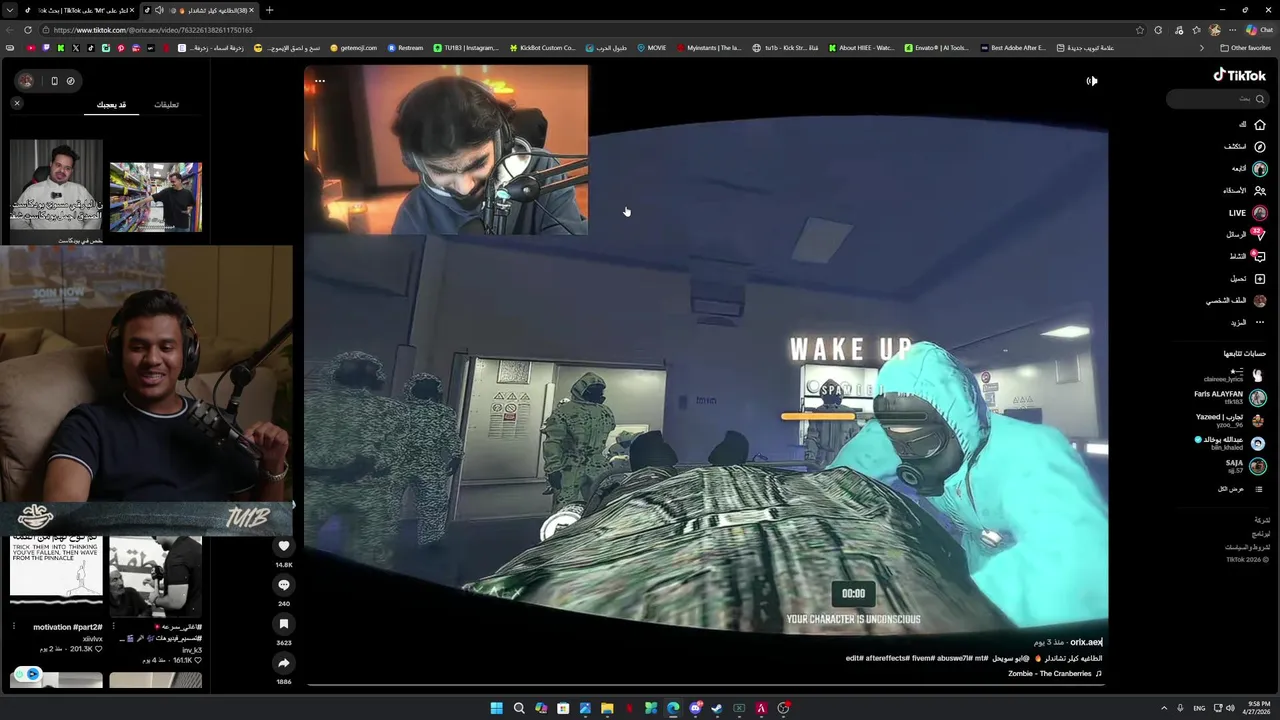Open the TikTok logo home link
This screenshot has height=720, width=1280.
pyautogui.click(x=1240, y=75)
